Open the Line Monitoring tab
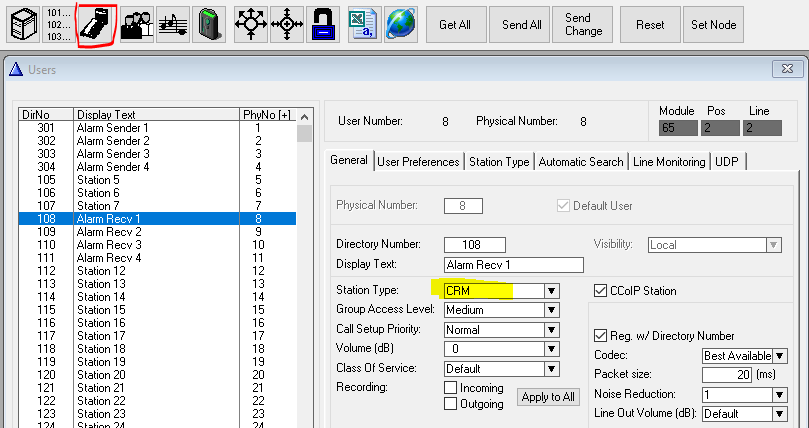This screenshot has height=428, width=809. pyautogui.click(x=669, y=162)
